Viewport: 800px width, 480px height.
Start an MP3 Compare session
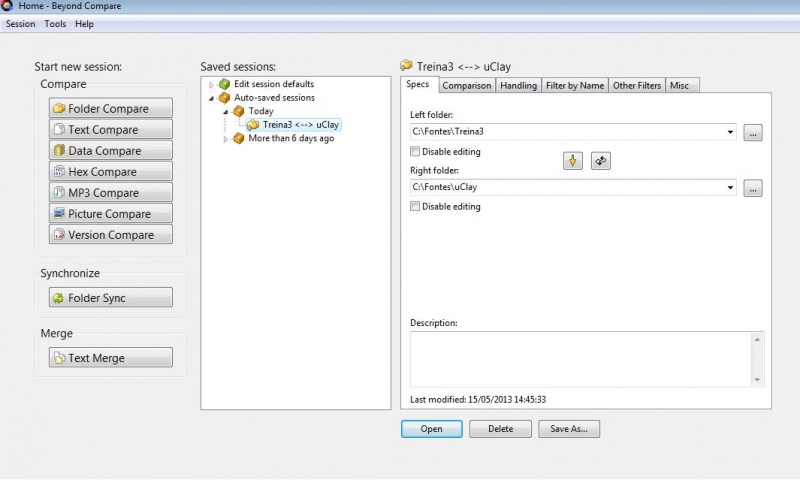coord(111,192)
